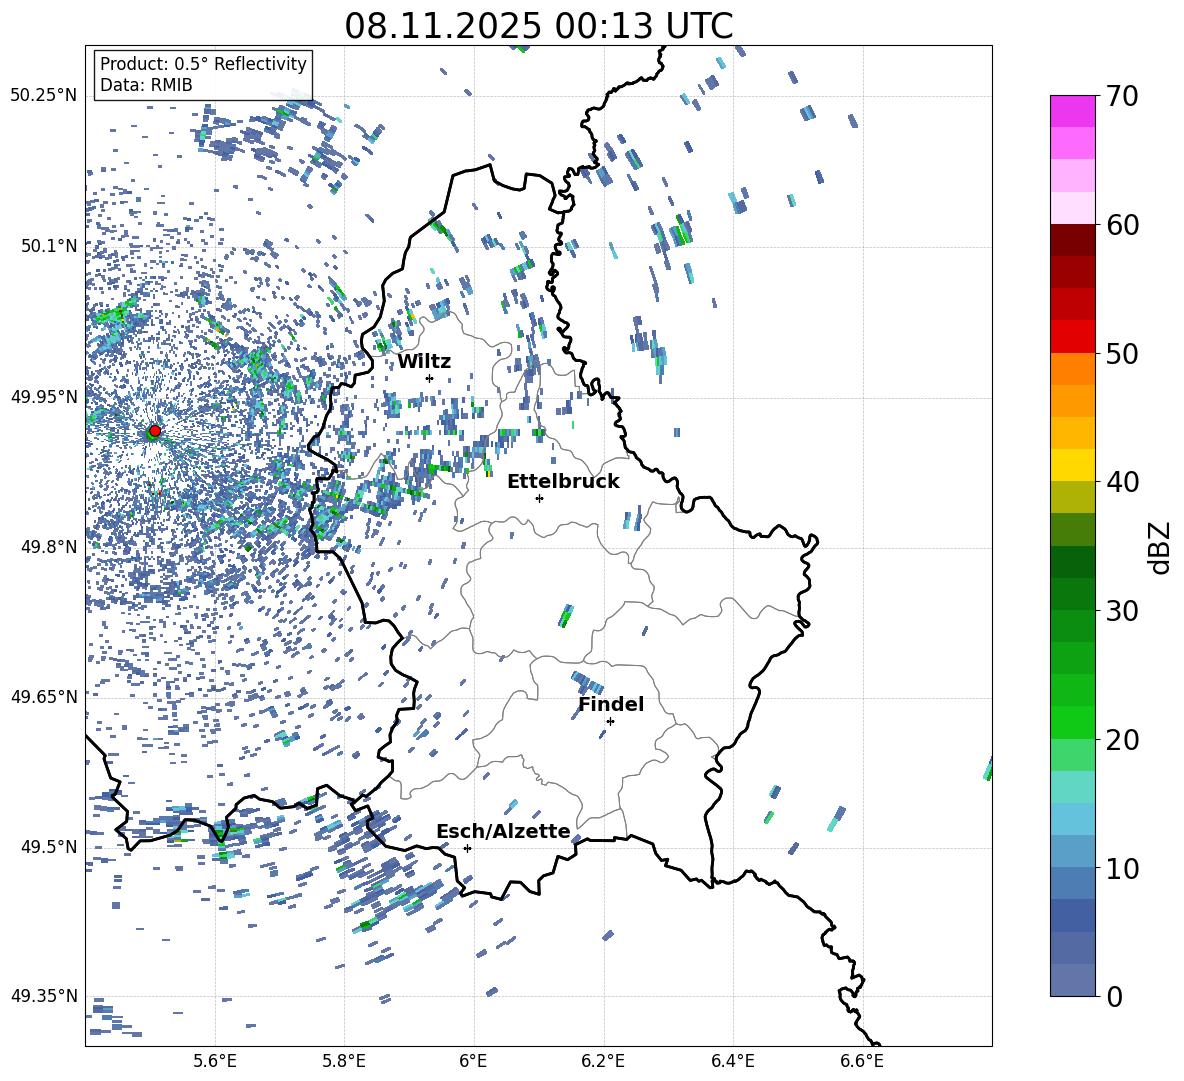The image size is (1184, 1081).
Task: Click the Wiltz station cross marker
Action: [429, 378]
